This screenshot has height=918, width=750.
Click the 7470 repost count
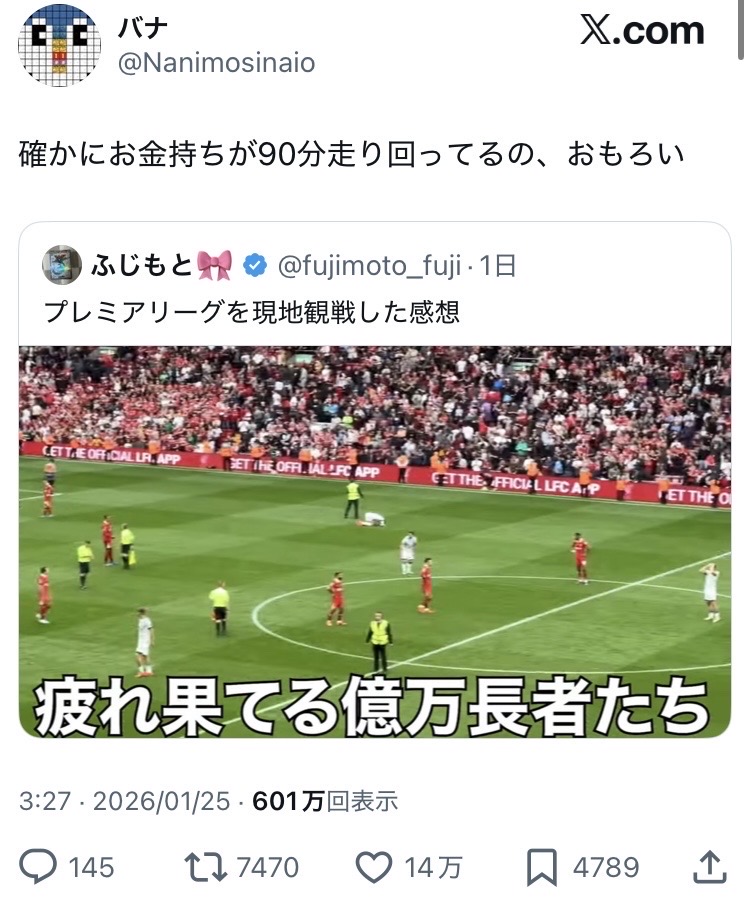(268, 867)
